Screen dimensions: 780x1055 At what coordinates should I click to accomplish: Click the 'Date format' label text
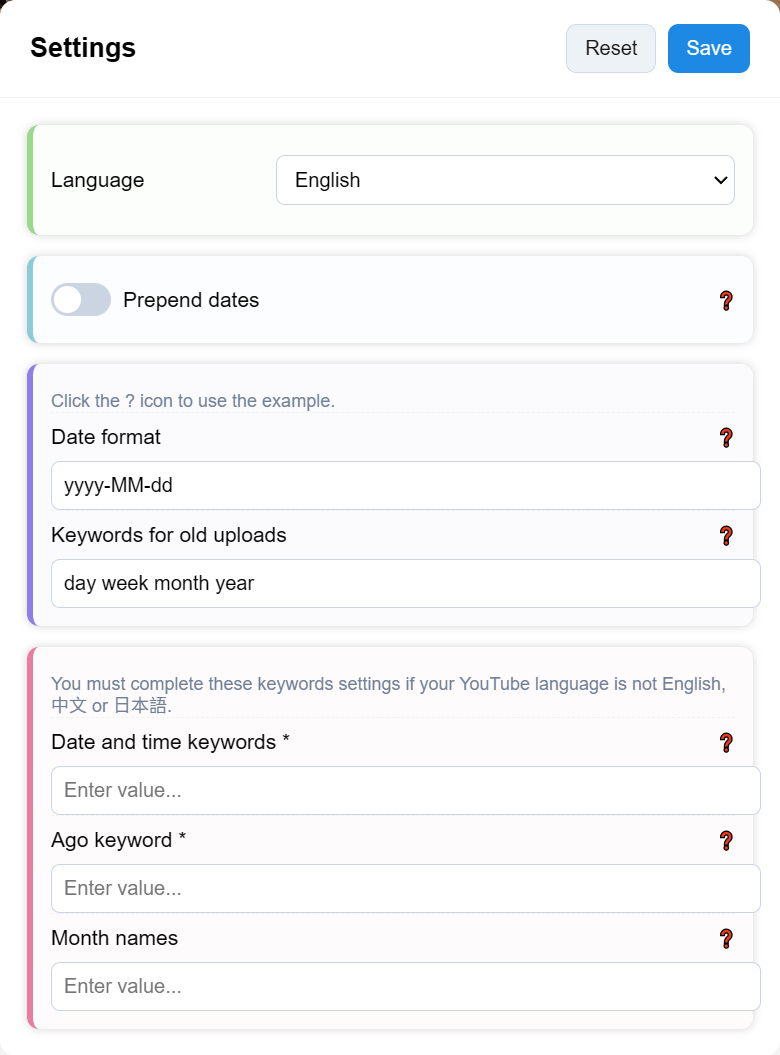click(106, 437)
